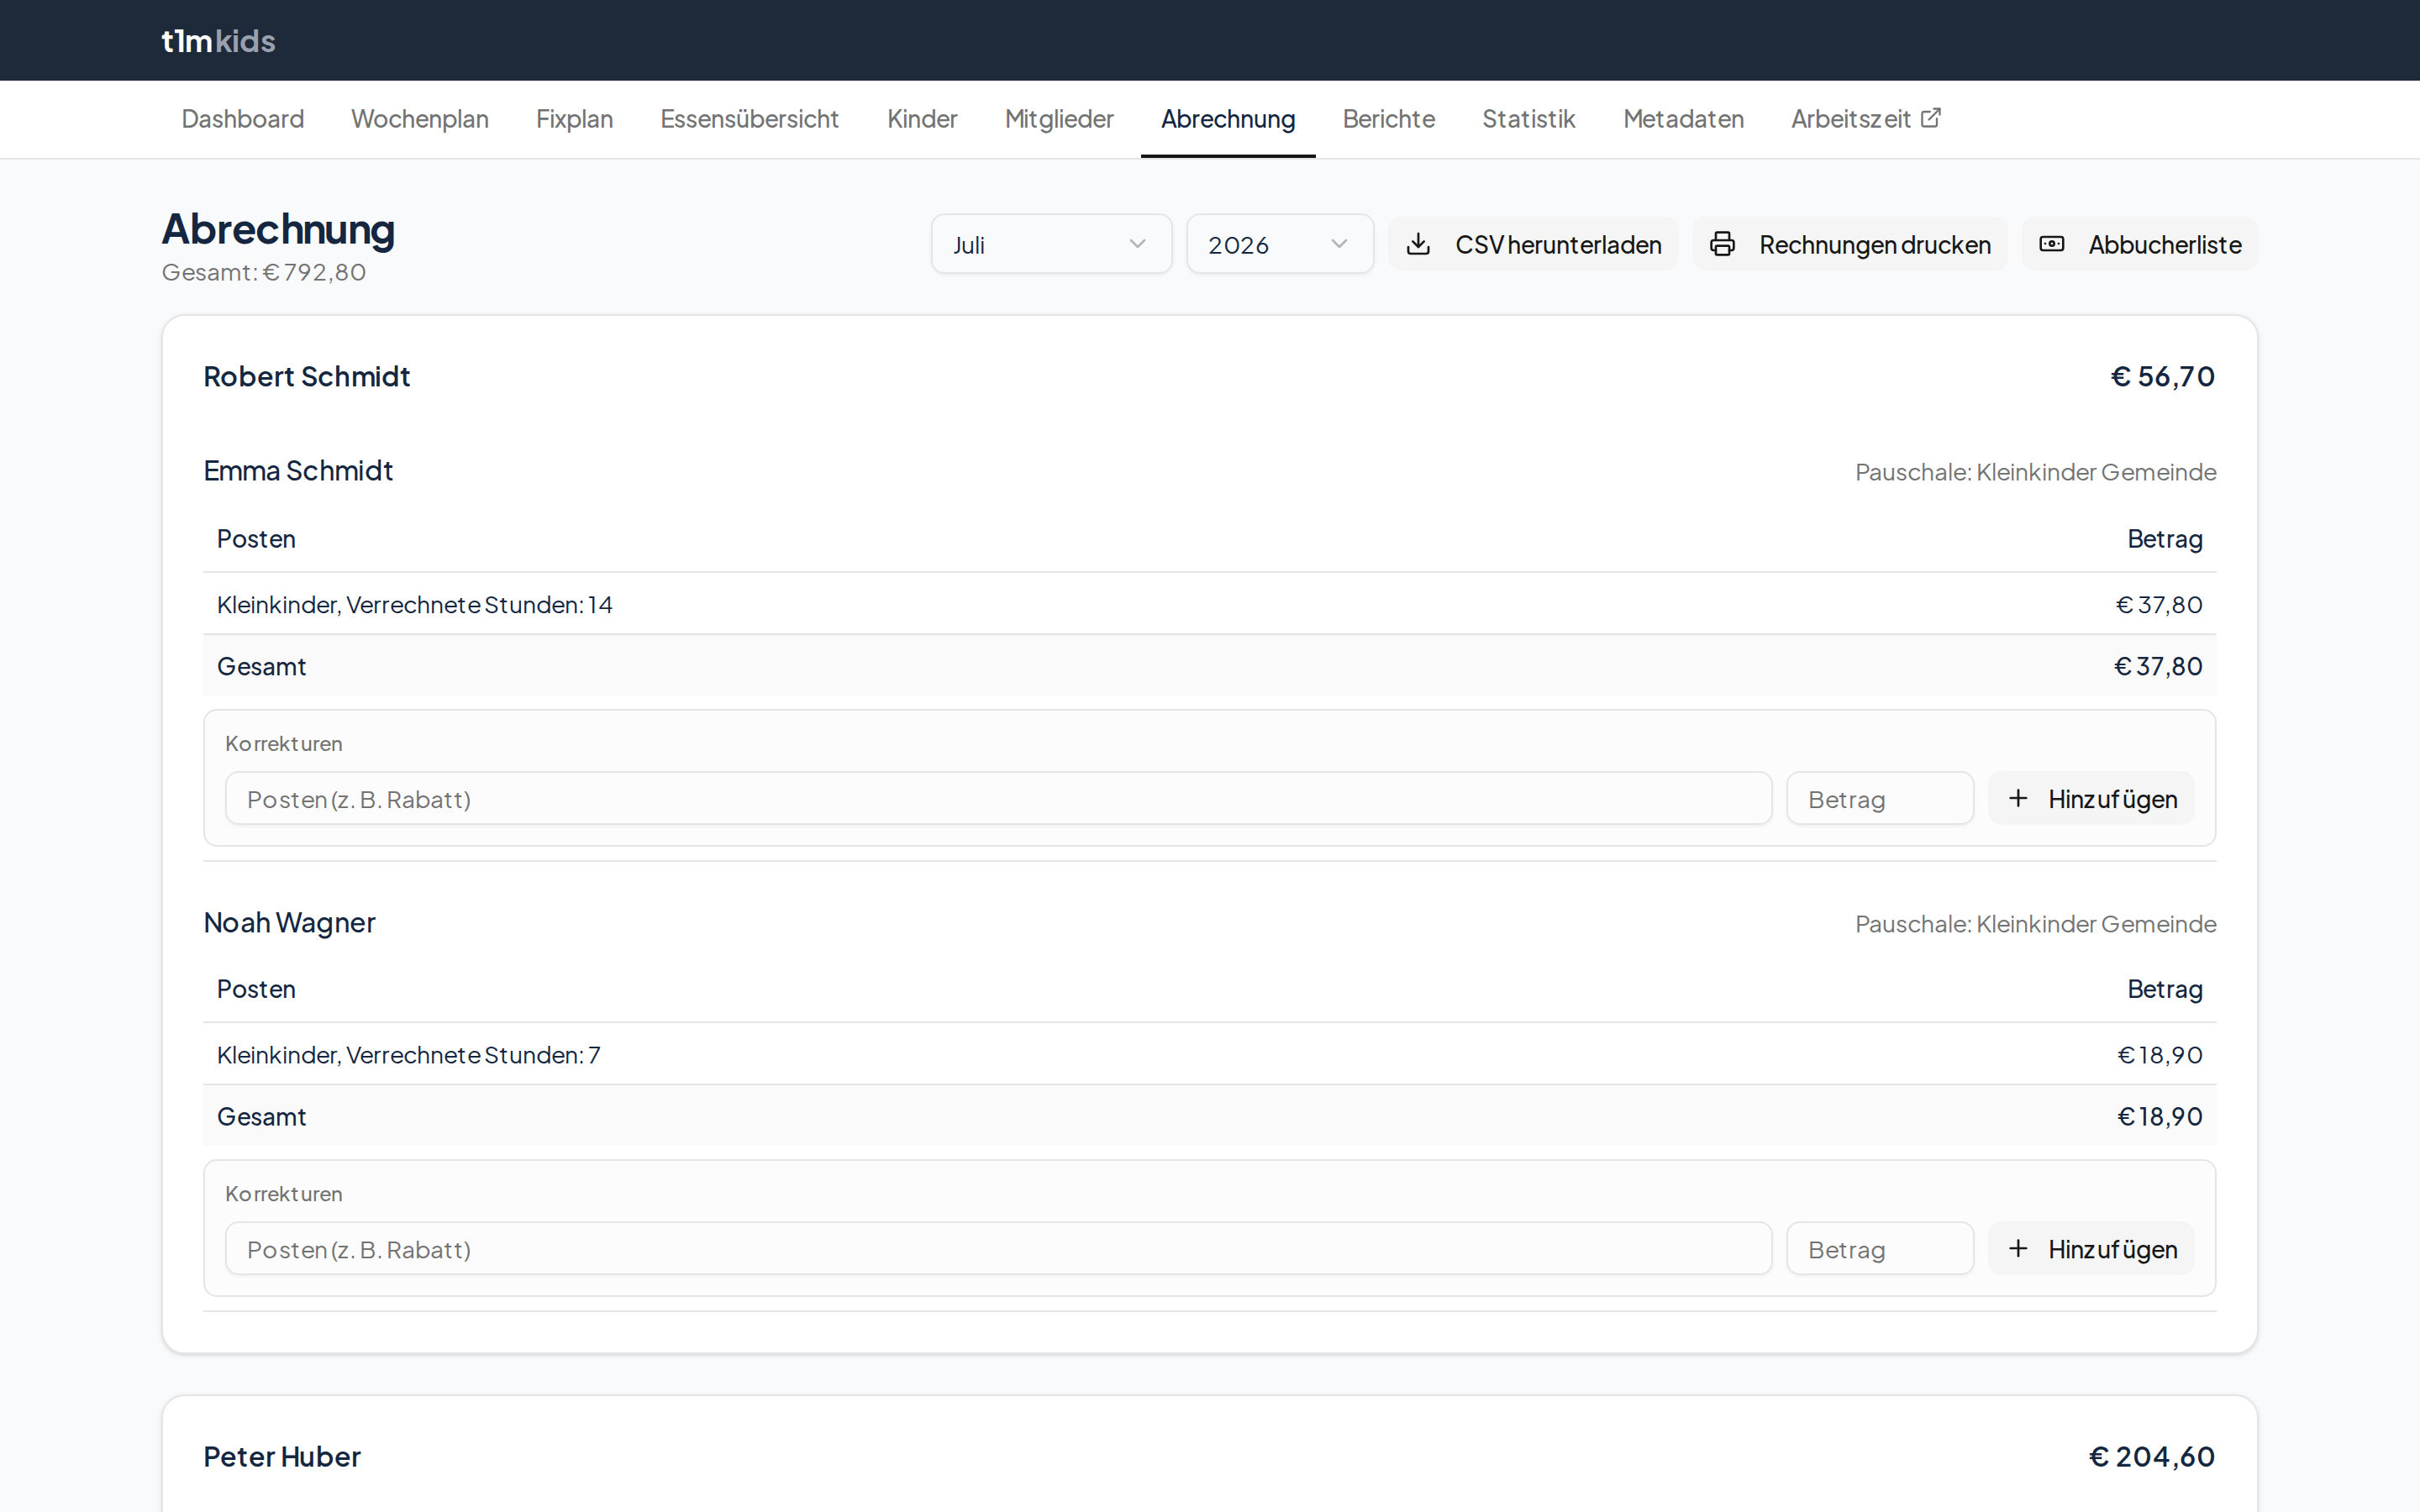Click the external-link icon beside Arbeitszeit

1931,118
